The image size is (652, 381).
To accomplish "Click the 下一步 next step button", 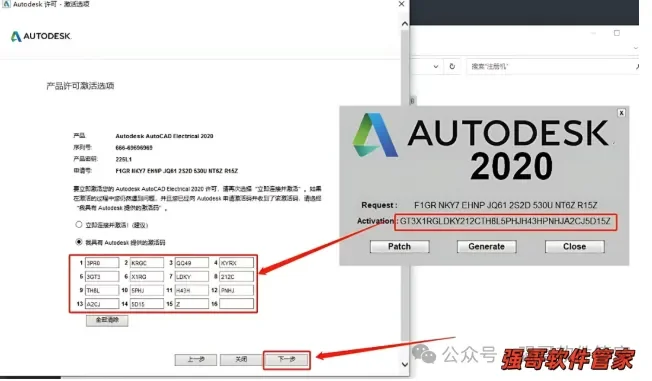I will 286,359.
